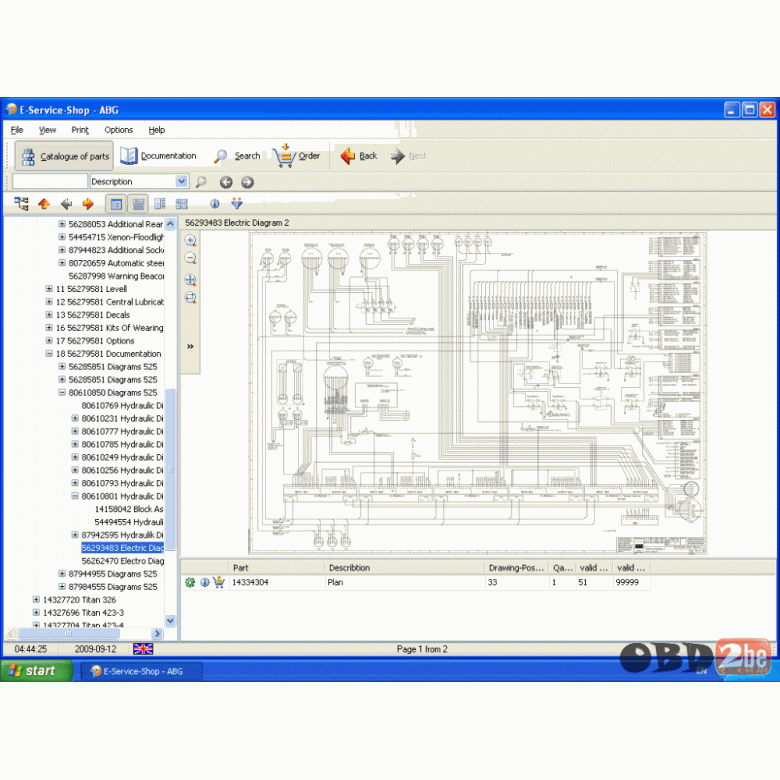Screen dimensions: 780x780
Task: Click the next result round arrow
Action: pyautogui.click(x=247, y=182)
